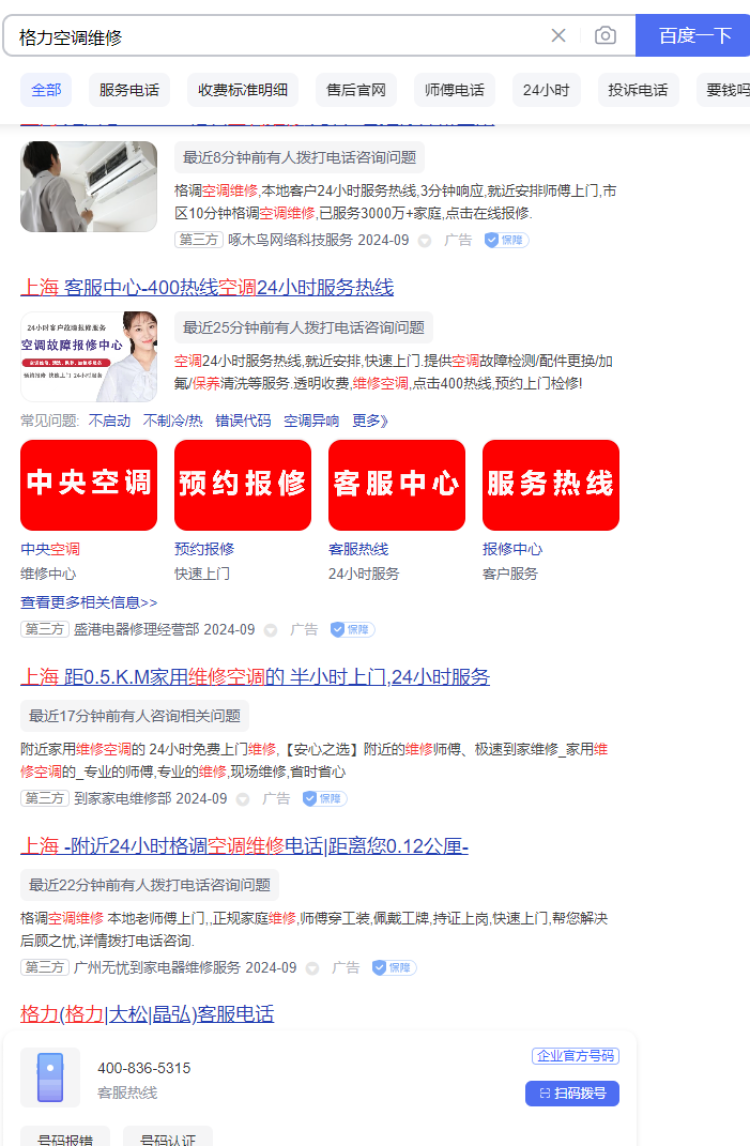Open the red 预约报修 tile

tap(243, 485)
